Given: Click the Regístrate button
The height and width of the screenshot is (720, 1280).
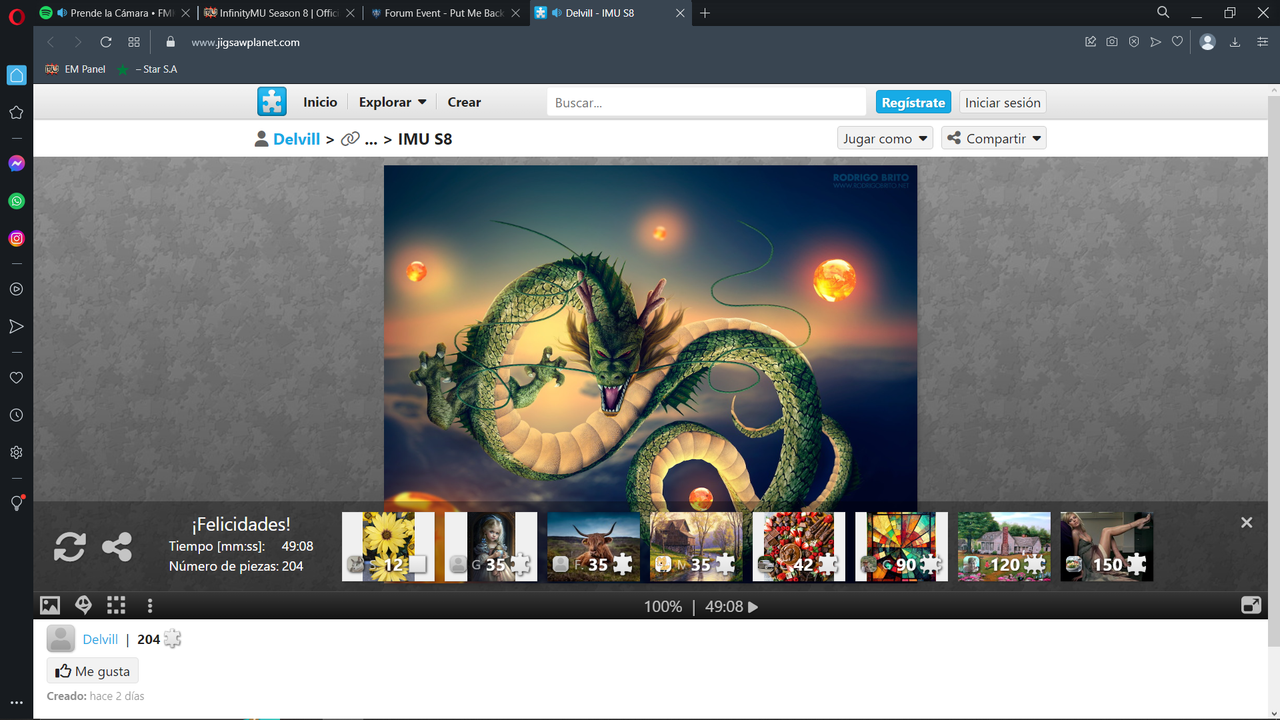Looking at the screenshot, I should [x=913, y=102].
